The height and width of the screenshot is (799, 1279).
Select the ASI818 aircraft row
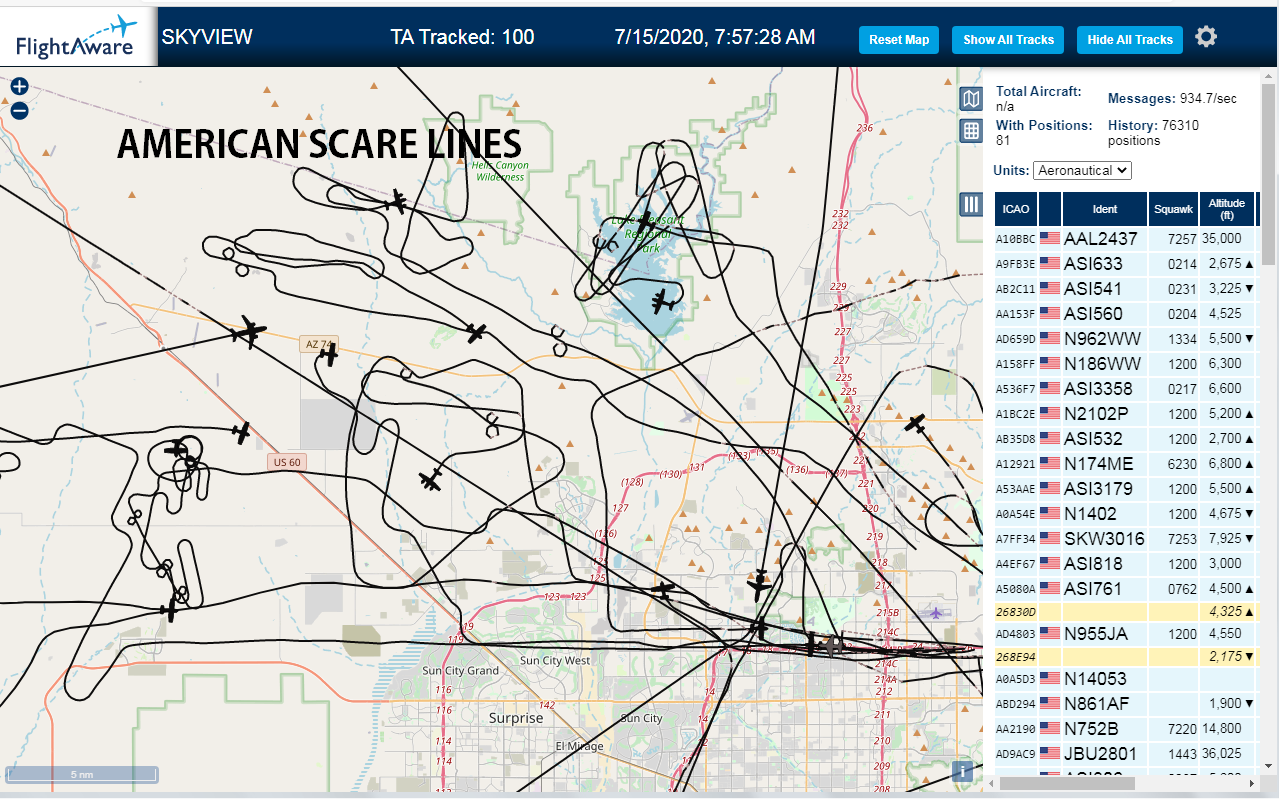(1125, 564)
